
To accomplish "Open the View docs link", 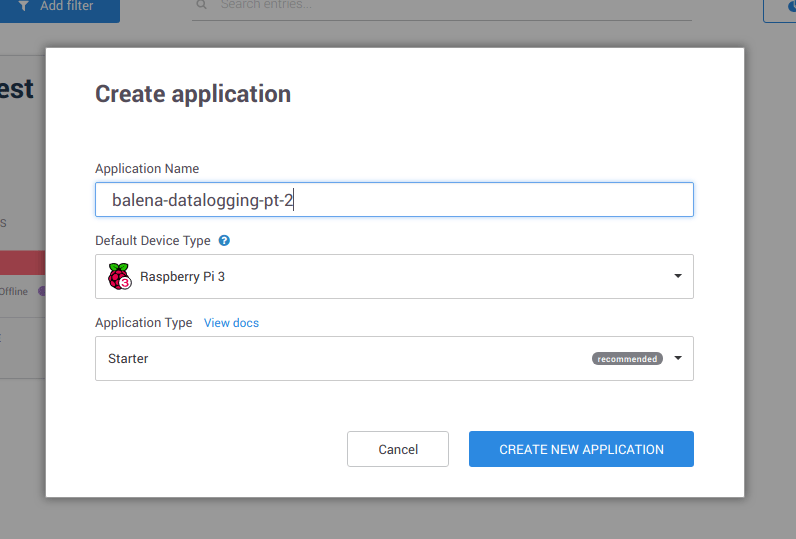I will 231,323.
